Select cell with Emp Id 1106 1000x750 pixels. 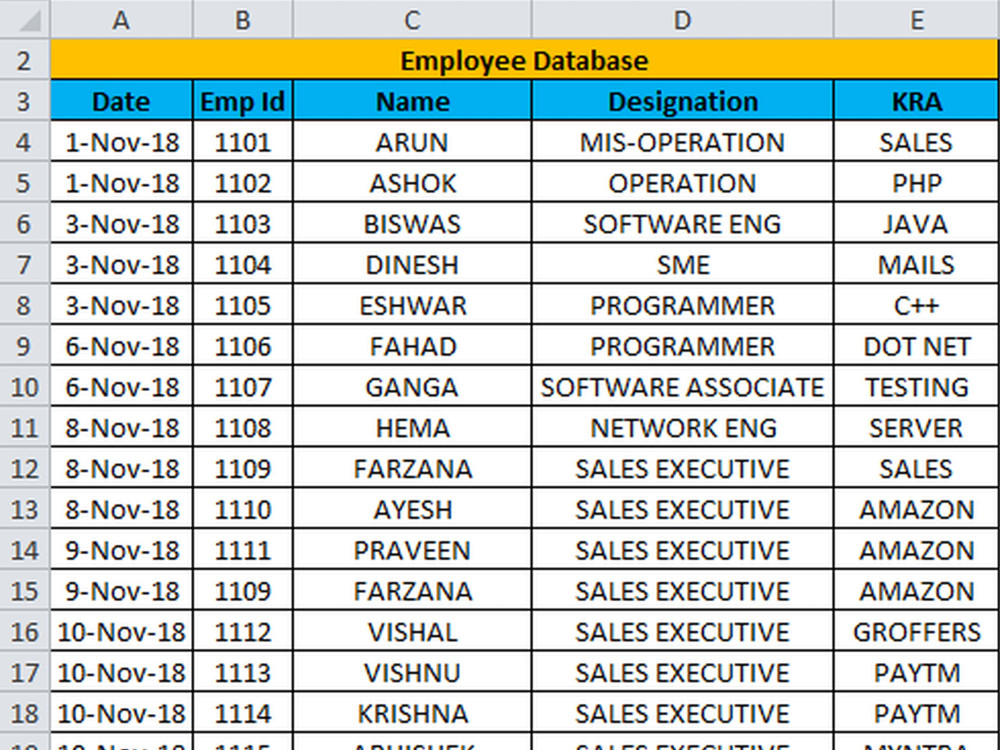coord(243,346)
